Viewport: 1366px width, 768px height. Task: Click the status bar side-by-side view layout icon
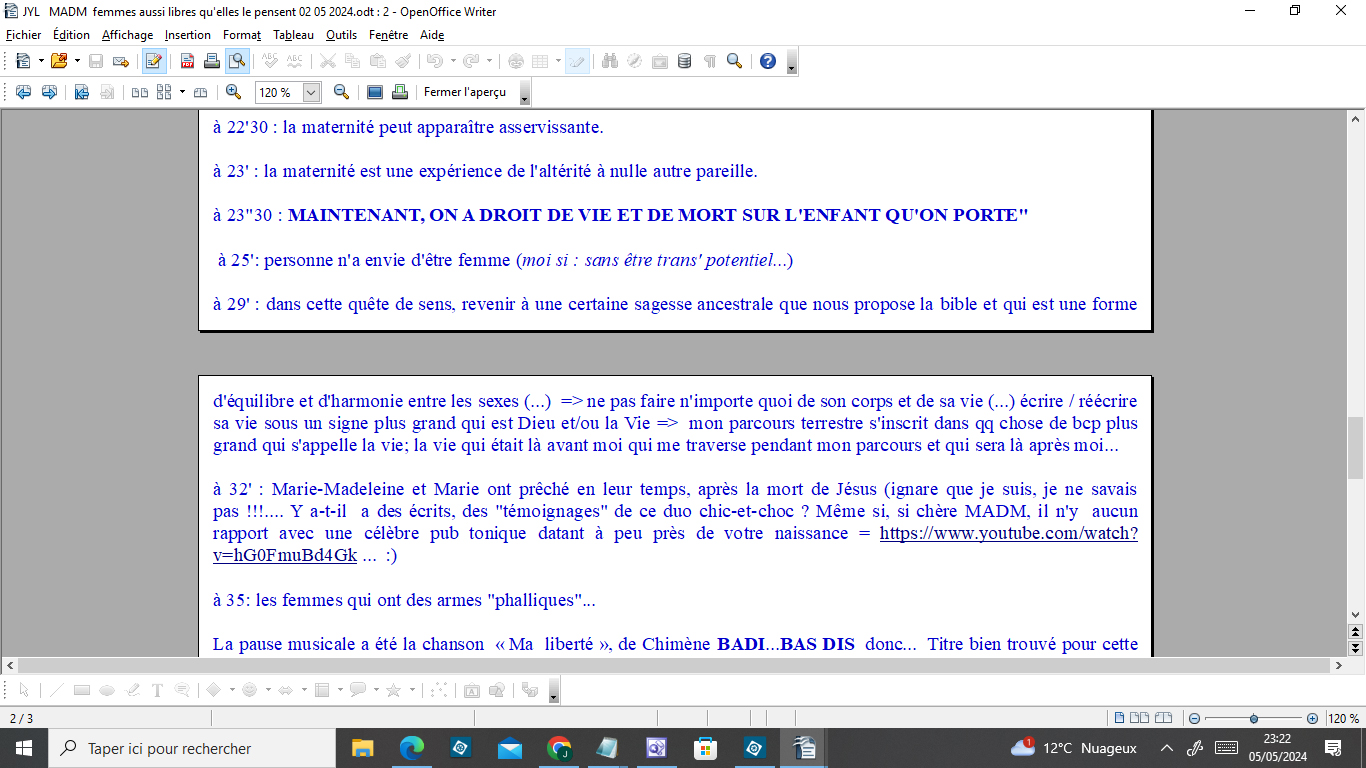pyautogui.click(x=1140, y=718)
